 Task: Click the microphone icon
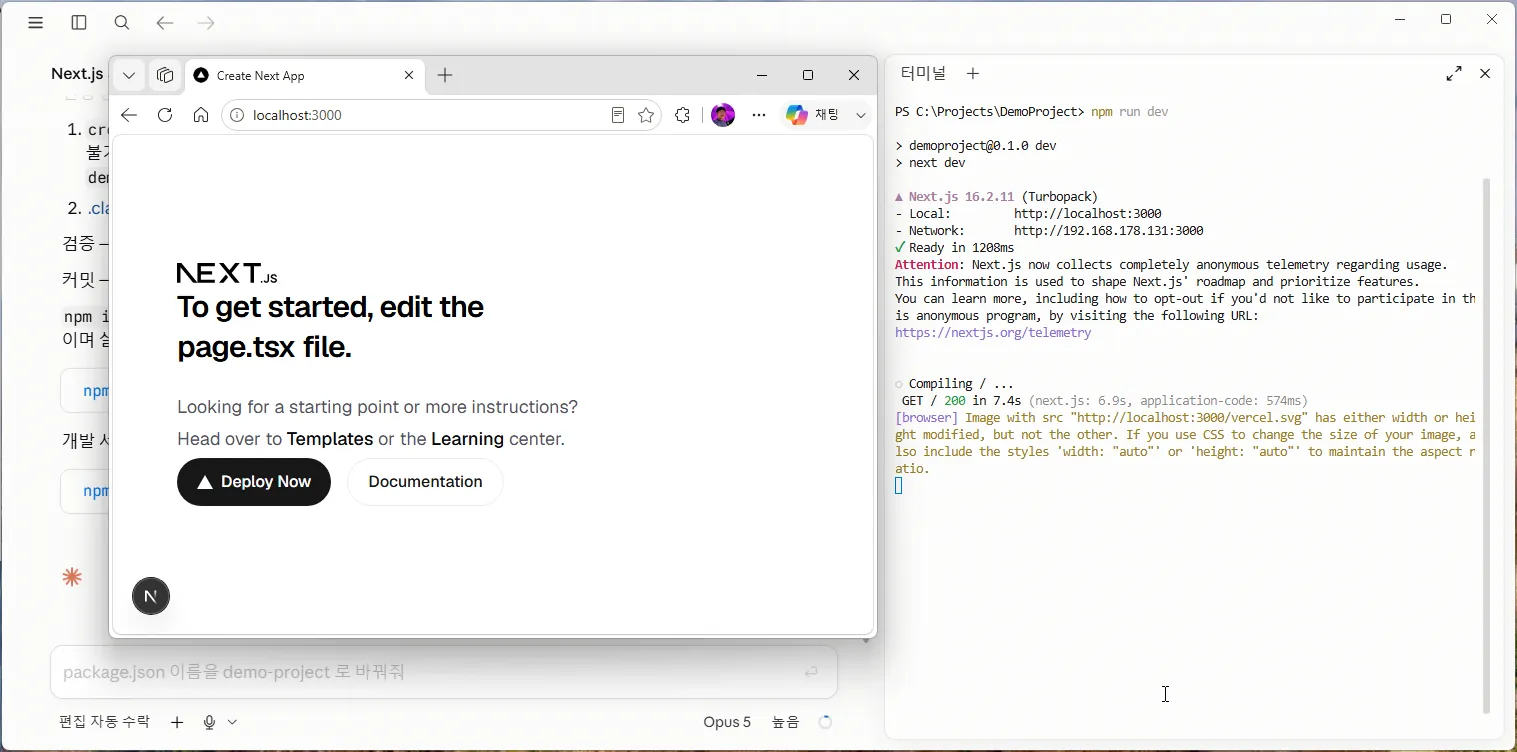point(209,722)
